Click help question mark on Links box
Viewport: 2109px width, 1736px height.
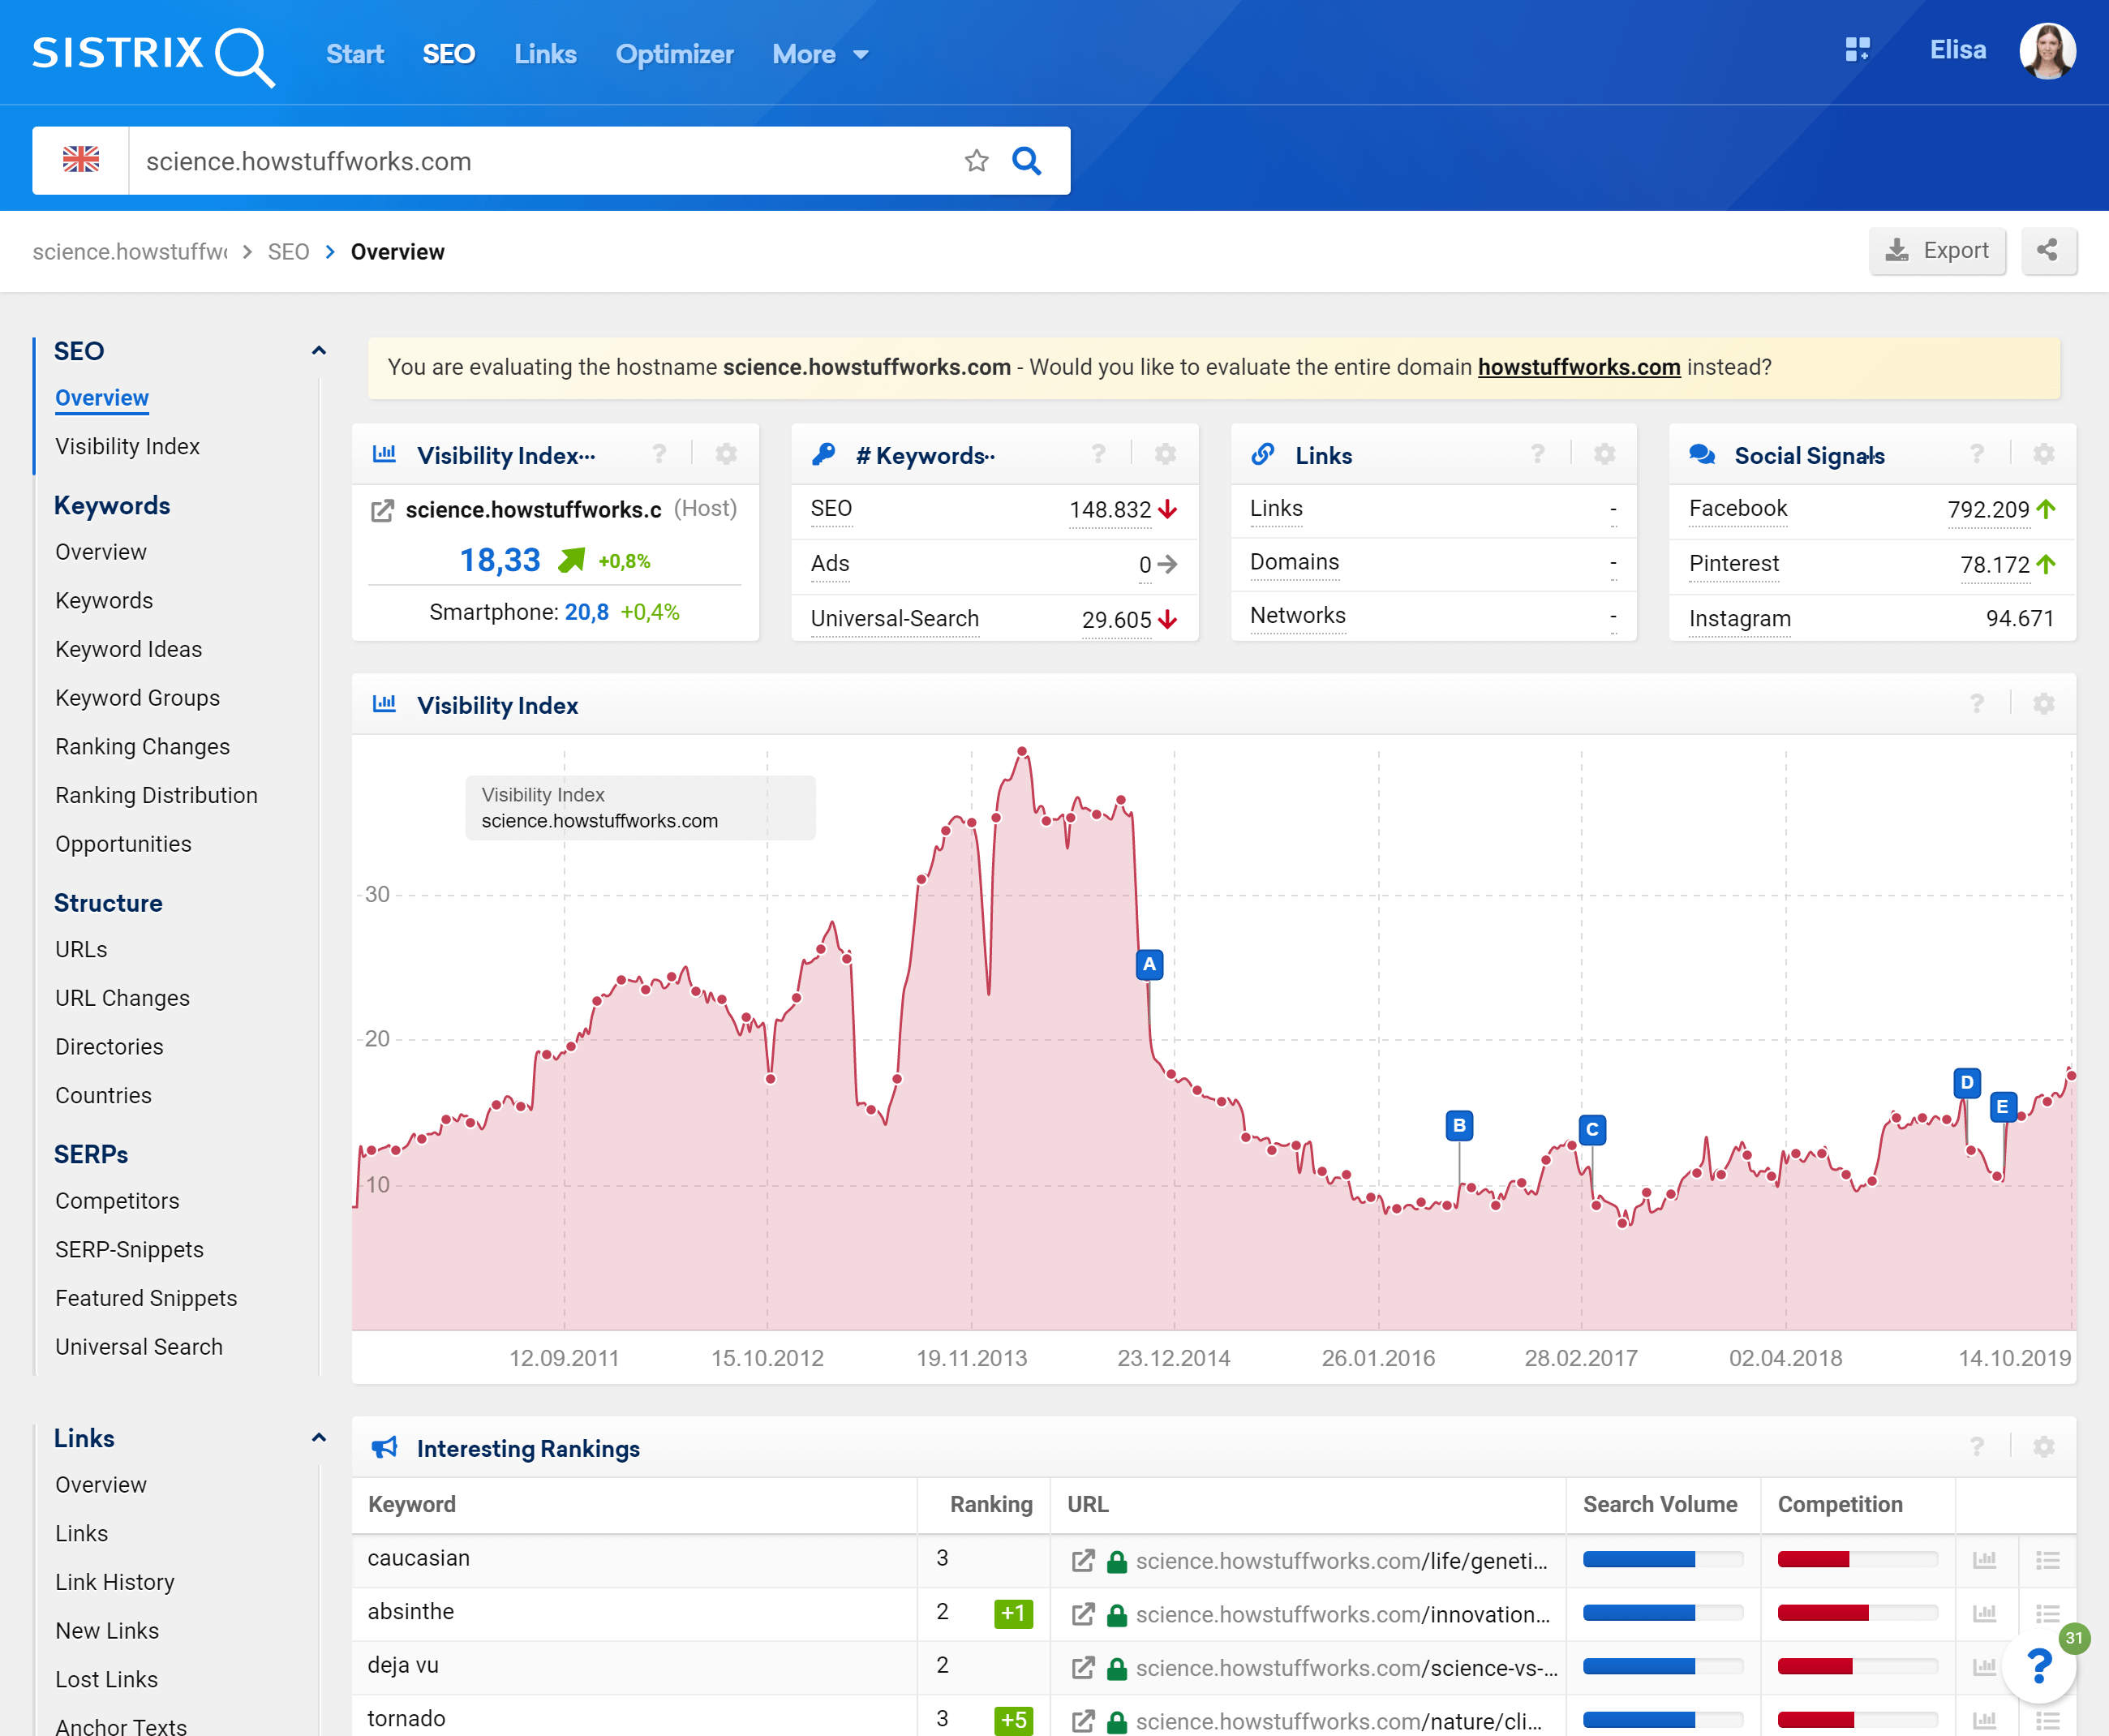(1537, 455)
